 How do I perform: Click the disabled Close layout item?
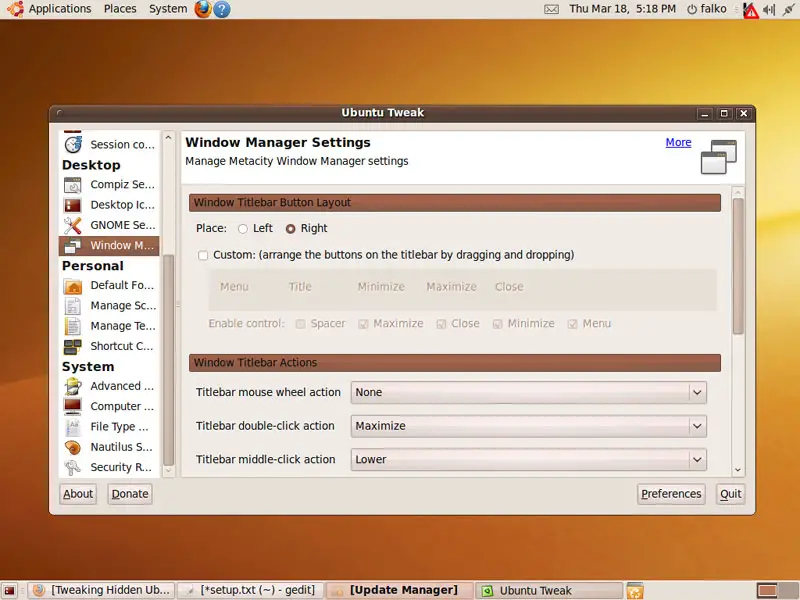[509, 287]
